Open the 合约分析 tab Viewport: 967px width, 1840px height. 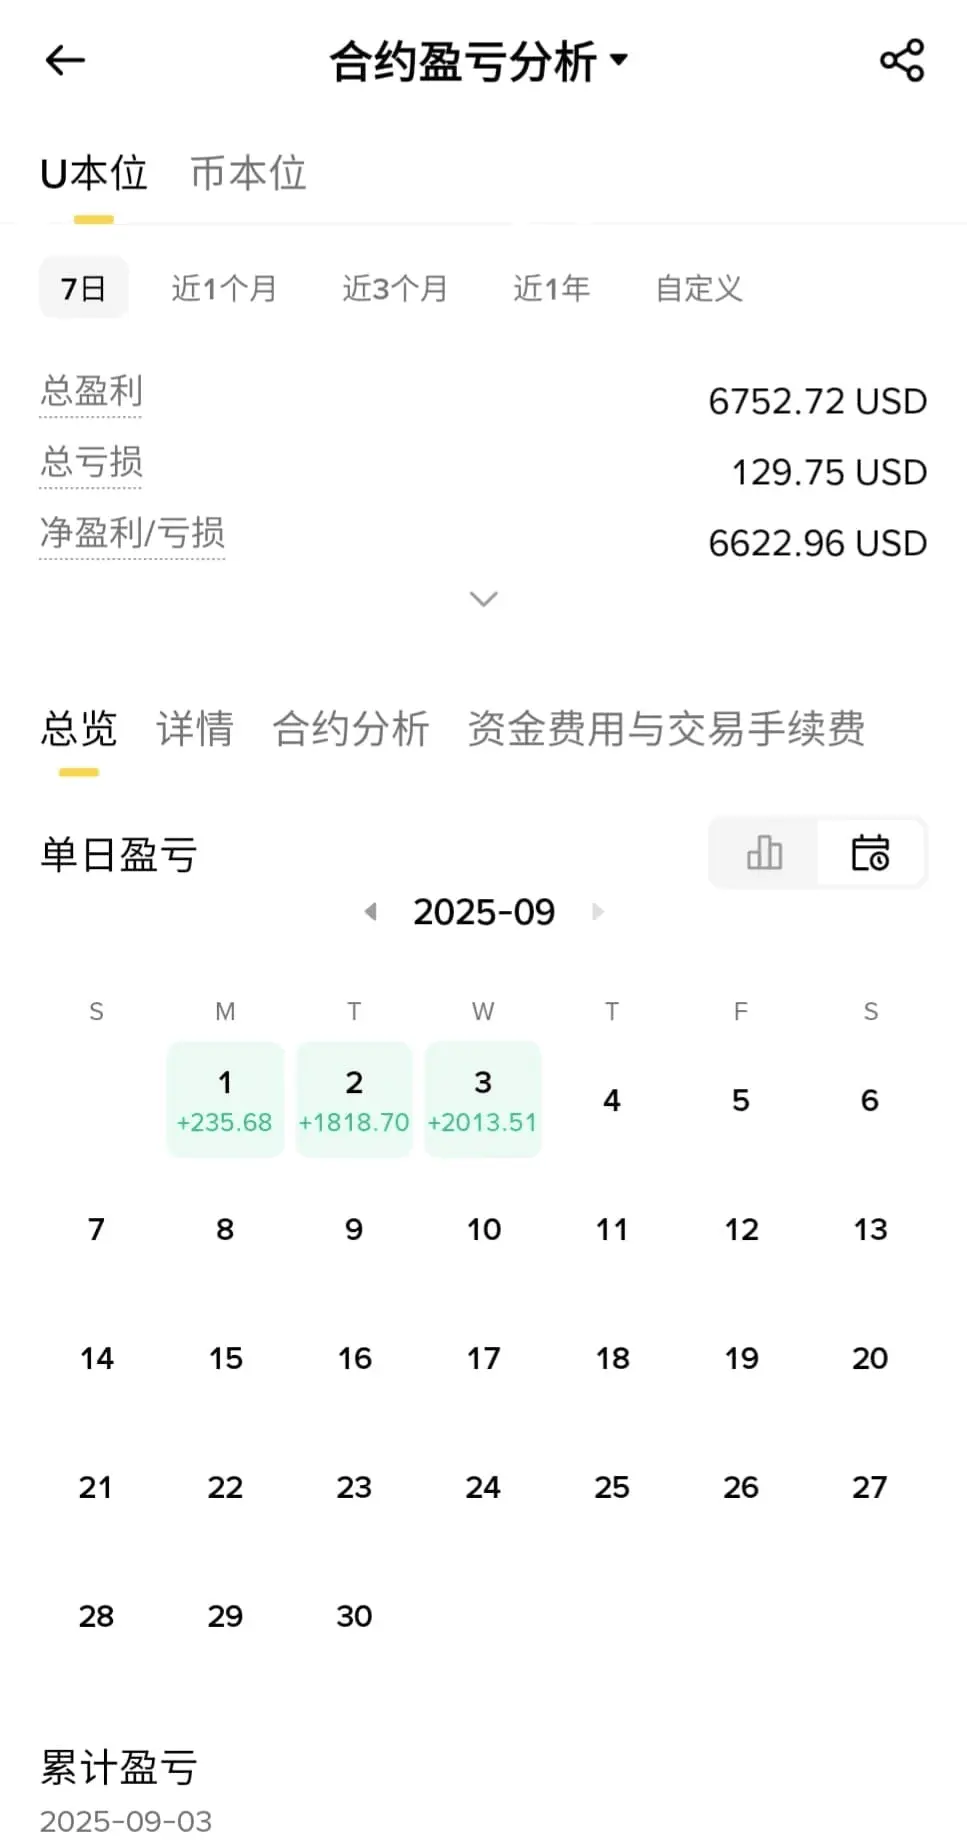click(351, 728)
